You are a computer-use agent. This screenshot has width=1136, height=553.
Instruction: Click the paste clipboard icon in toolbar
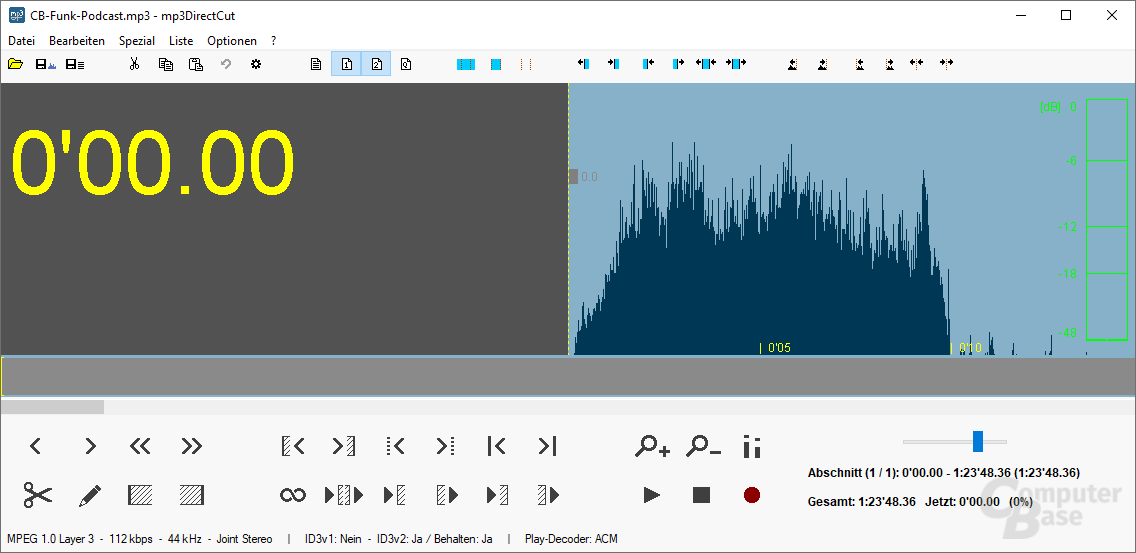point(196,65)
